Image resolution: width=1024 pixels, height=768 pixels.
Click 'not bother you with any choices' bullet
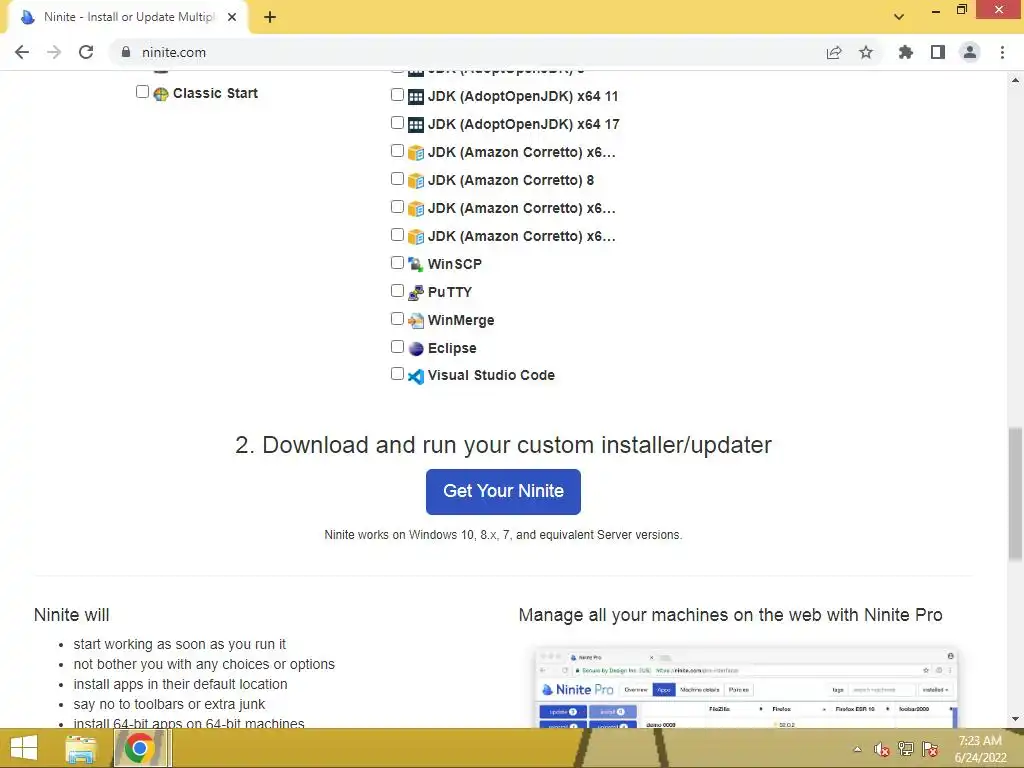pos(204,664)
